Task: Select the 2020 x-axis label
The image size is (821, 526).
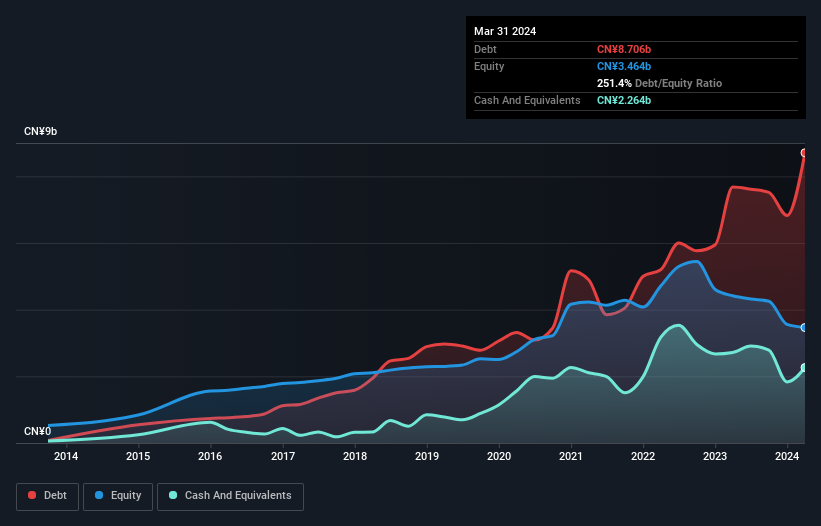Action: pyautogui.click(x=499, y=456)
